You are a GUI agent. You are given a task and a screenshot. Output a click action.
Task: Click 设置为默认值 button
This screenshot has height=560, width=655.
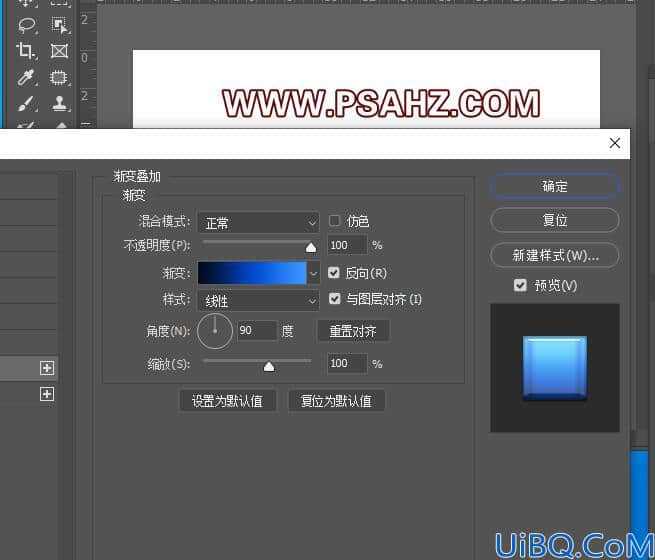pos(228,401)
